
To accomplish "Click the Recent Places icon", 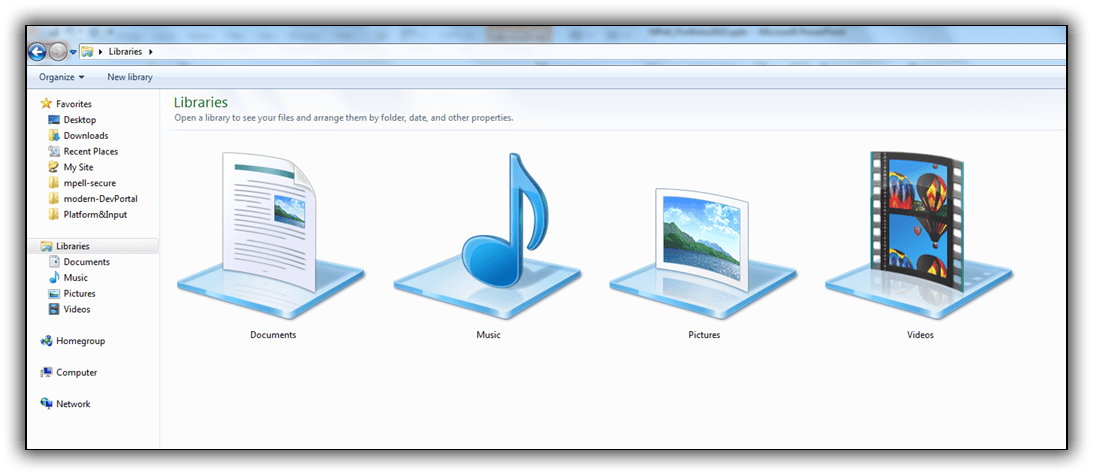I will (x=54, y=151).
